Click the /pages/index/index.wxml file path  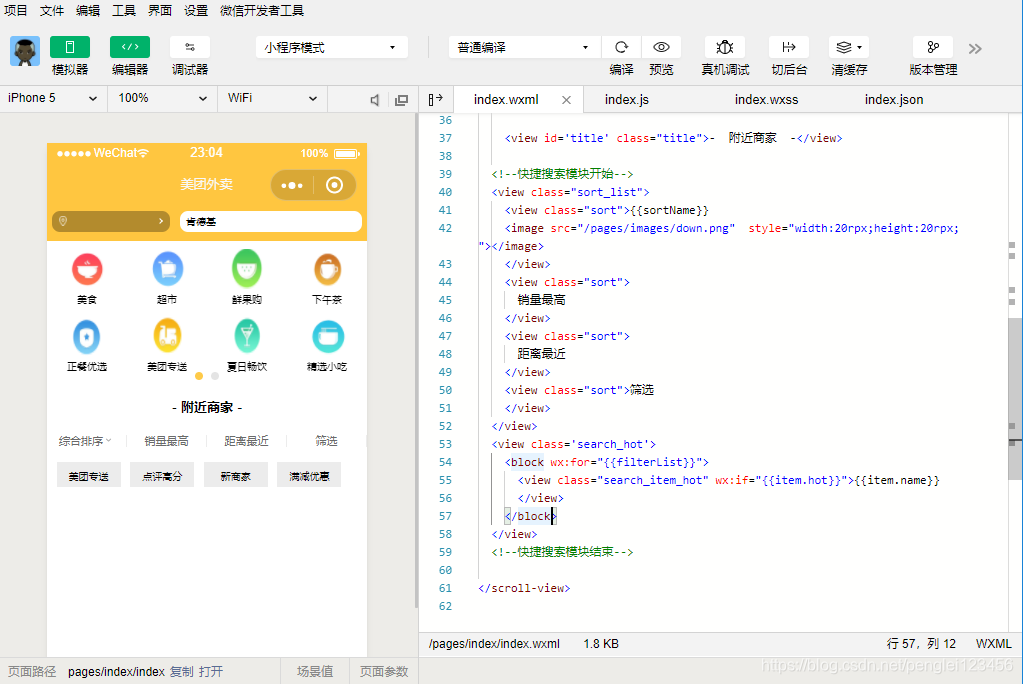[x=494, y=644]
